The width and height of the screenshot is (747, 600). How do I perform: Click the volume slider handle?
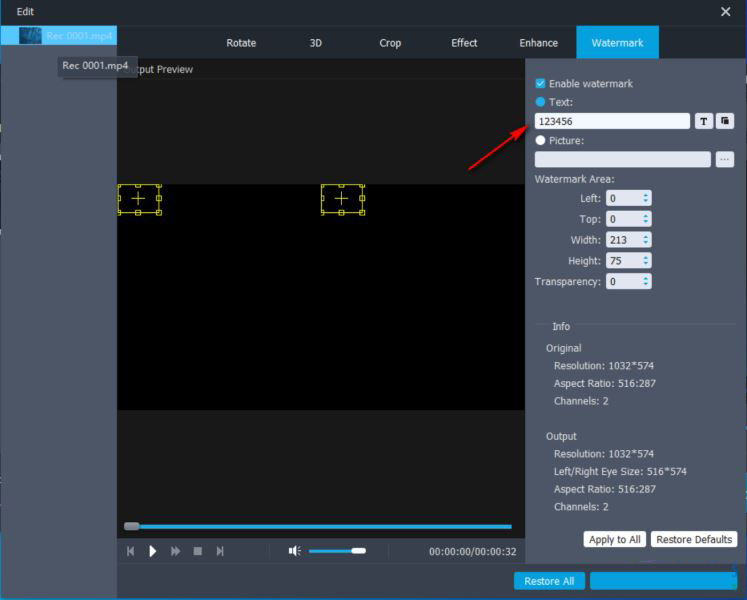coord(359,551)
